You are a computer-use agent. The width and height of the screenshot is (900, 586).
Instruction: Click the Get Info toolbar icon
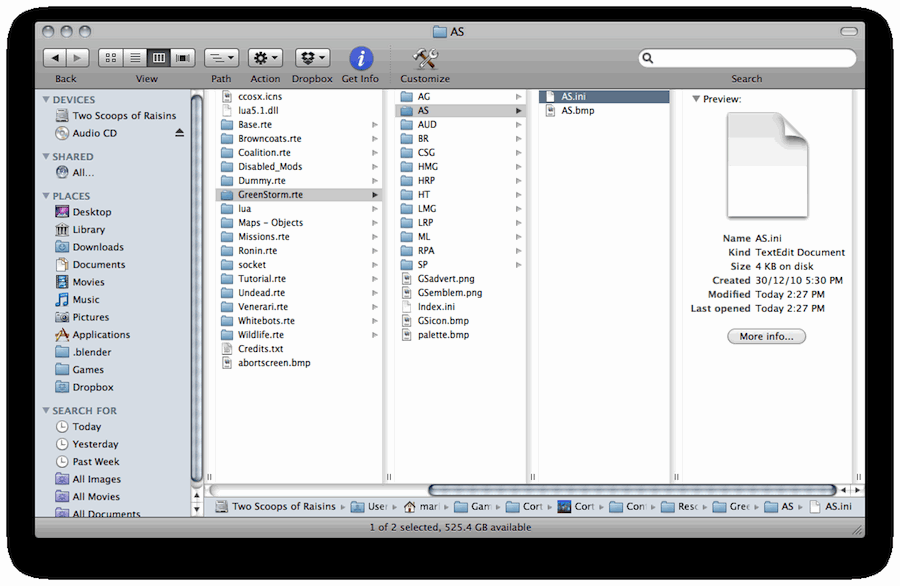click(x=360, y=59)
